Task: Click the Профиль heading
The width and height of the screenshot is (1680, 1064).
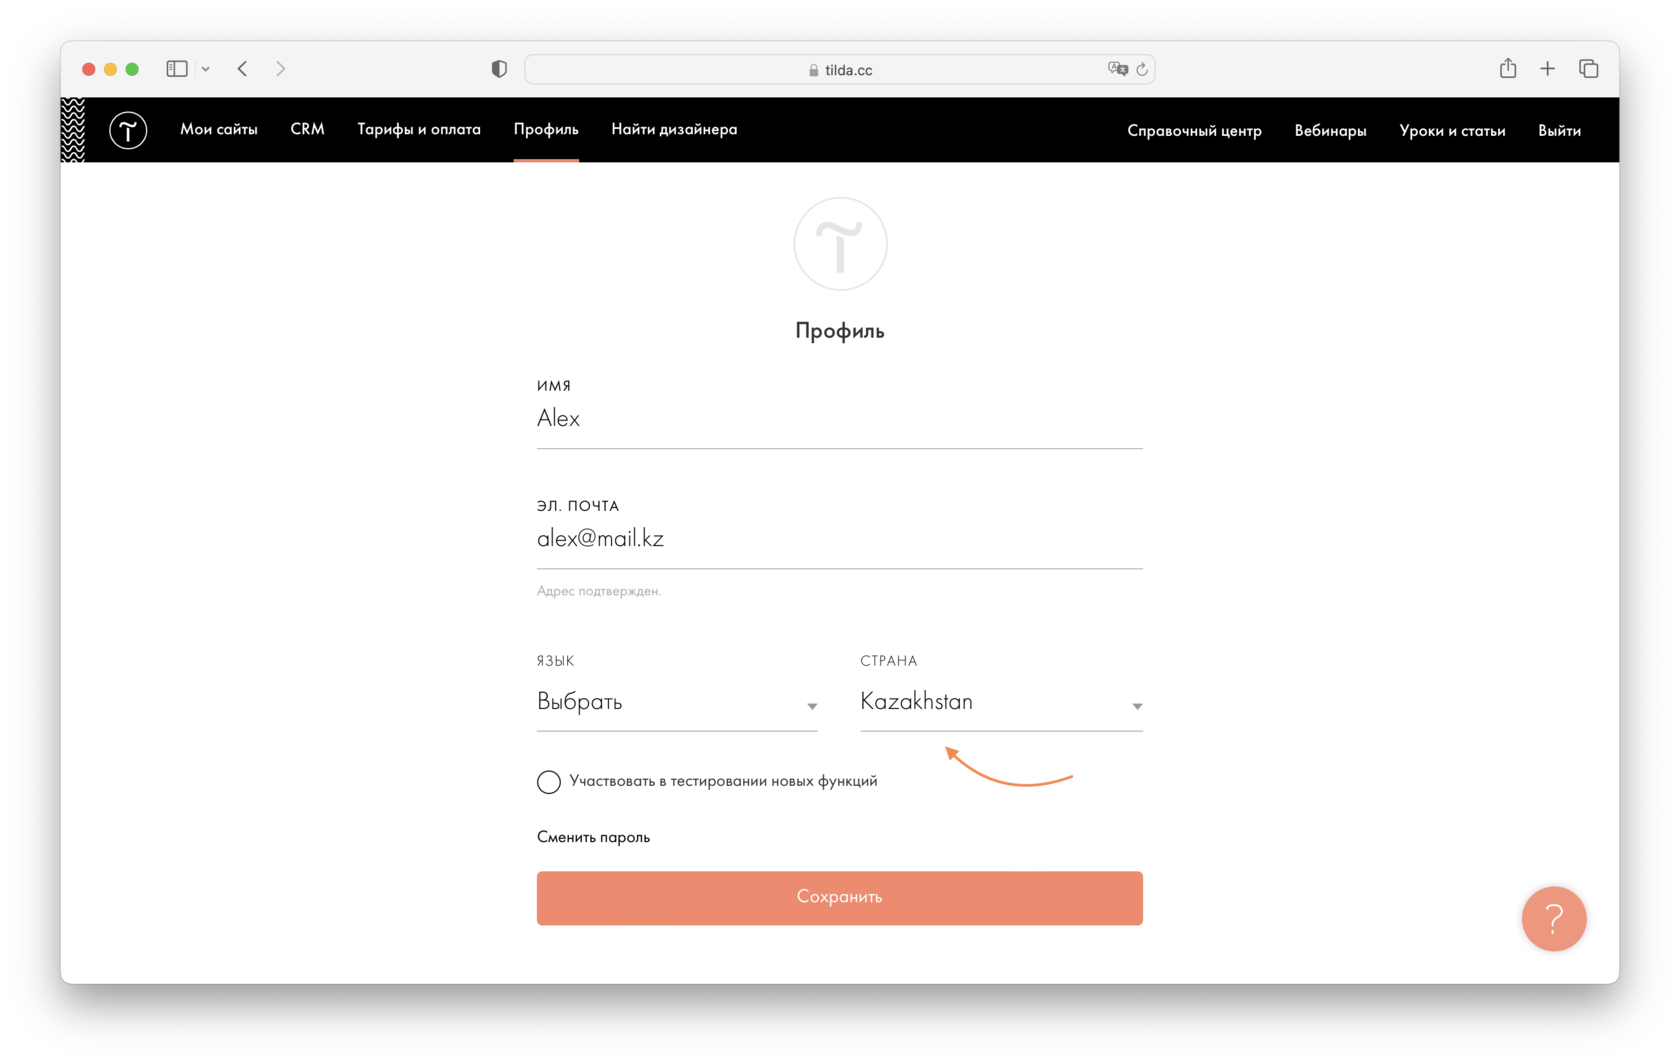Action: (x=840, y=331)
